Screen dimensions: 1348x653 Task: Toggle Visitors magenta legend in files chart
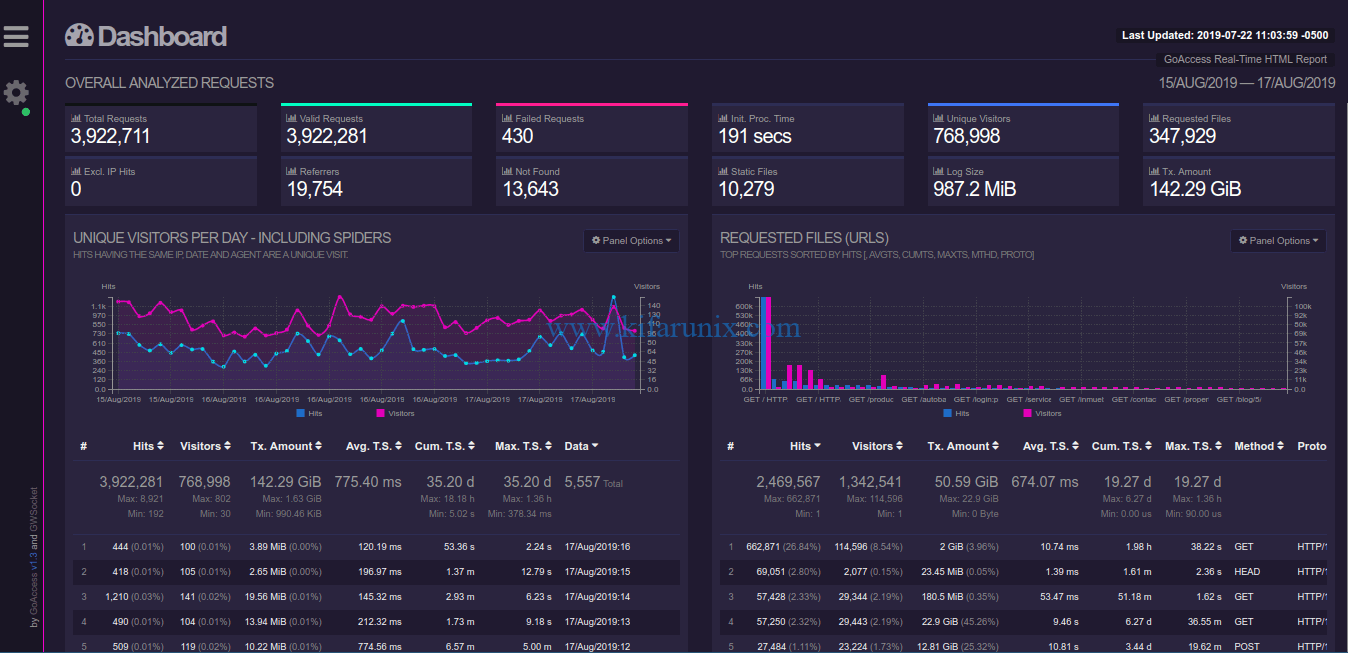point(1041,413)
